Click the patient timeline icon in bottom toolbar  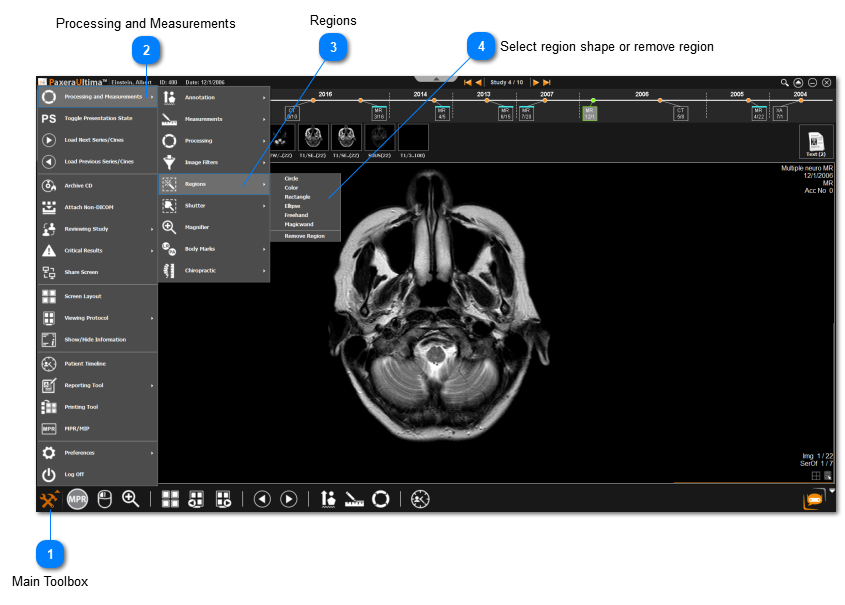click(x=420, y=499)
